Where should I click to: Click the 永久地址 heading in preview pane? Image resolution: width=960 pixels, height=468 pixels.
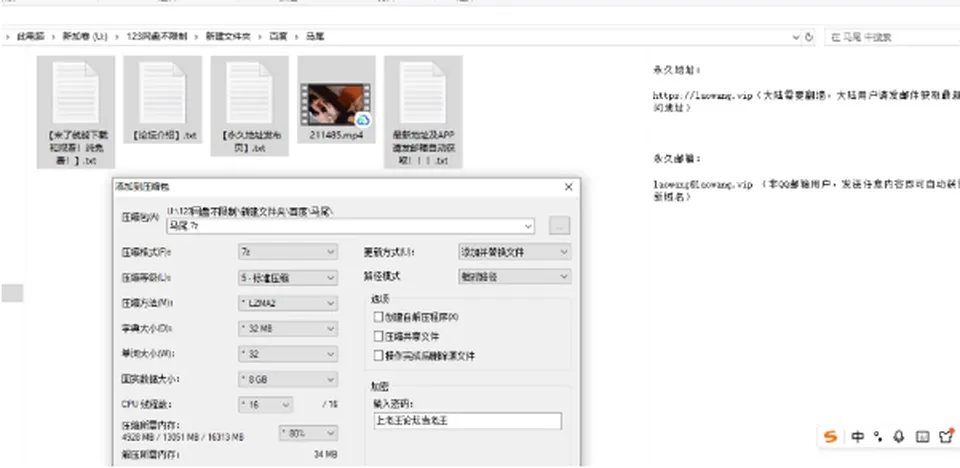tap(677, 70)
